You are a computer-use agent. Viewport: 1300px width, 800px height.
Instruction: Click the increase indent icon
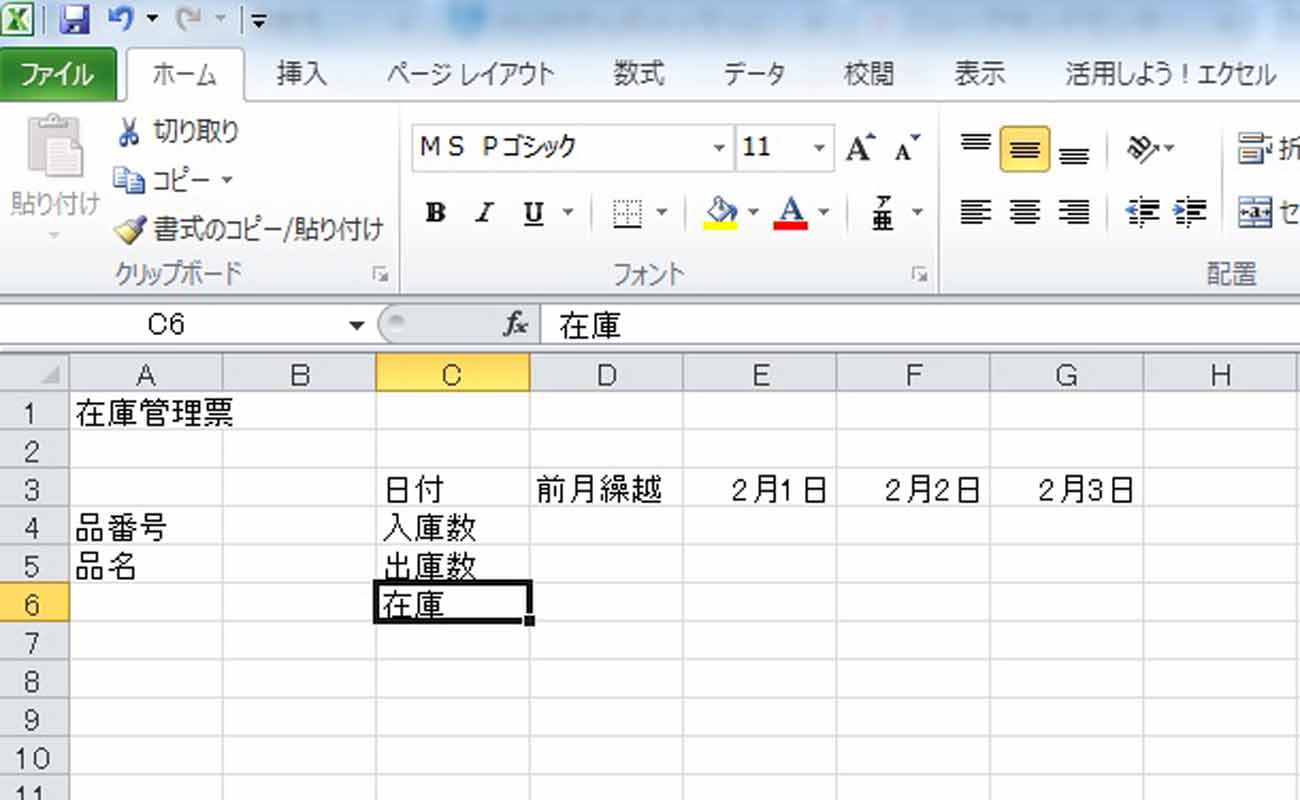click(1189, 212)
